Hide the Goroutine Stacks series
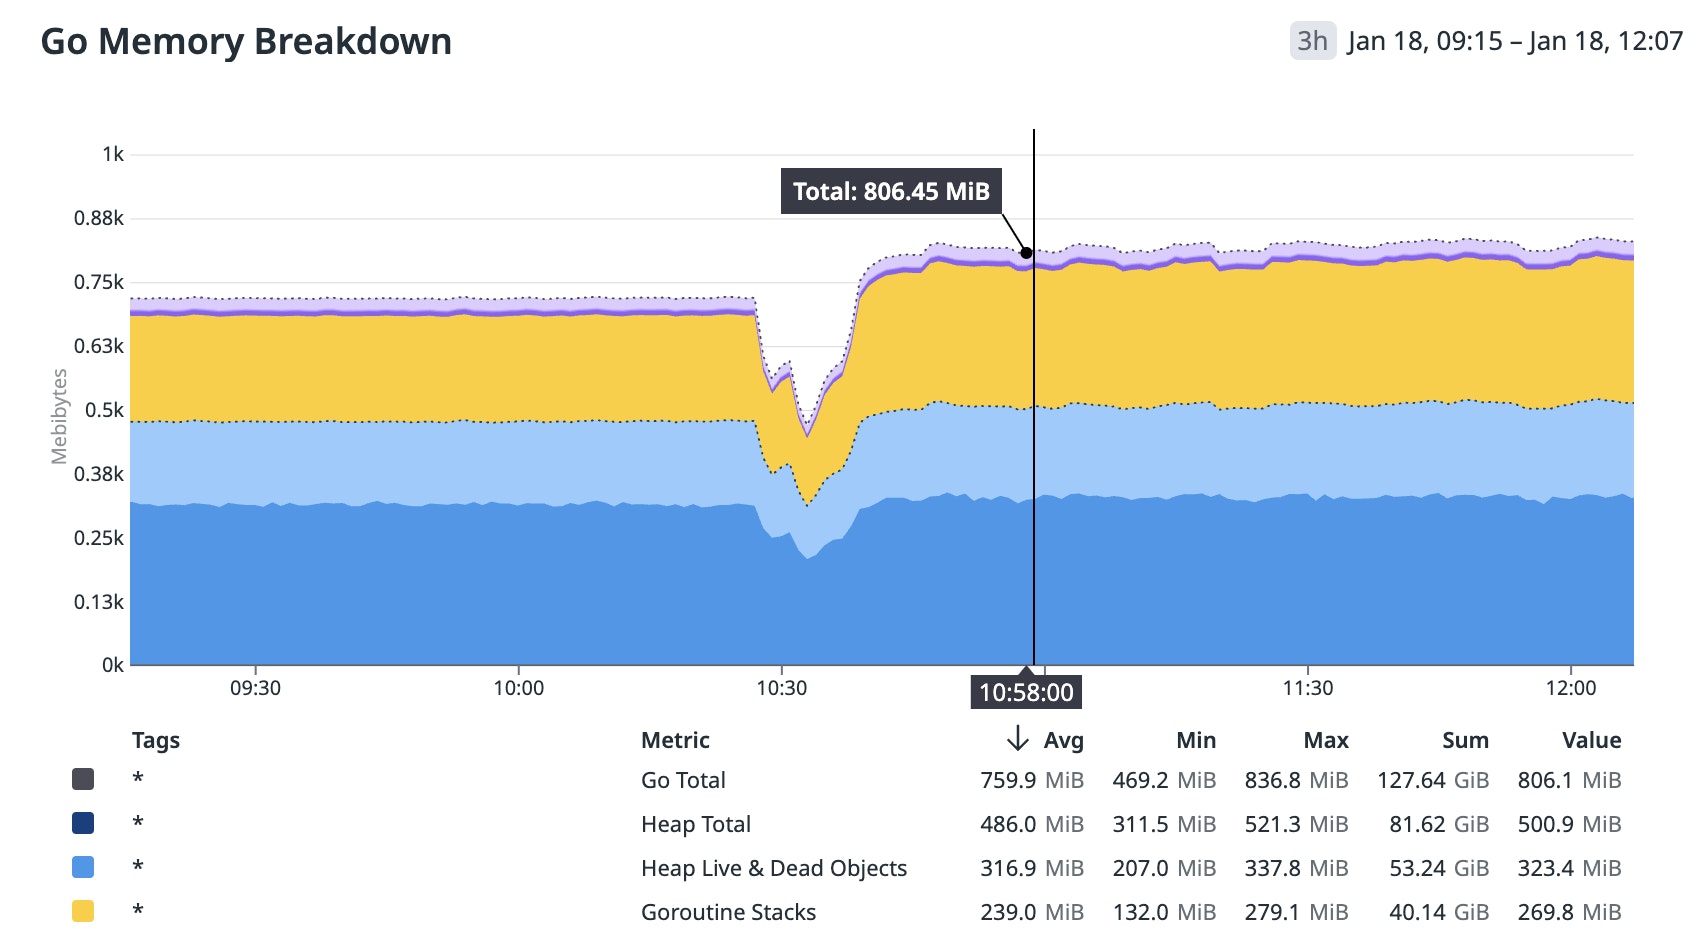 [x=727, y=911]
